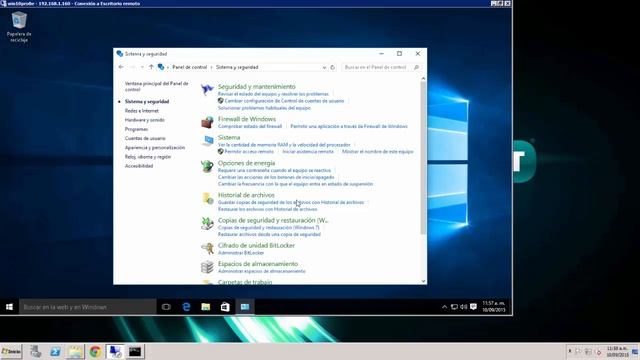The height and width of the screenshot is (360, 640).
Task: Select Programas category
Action: (136, 129)
